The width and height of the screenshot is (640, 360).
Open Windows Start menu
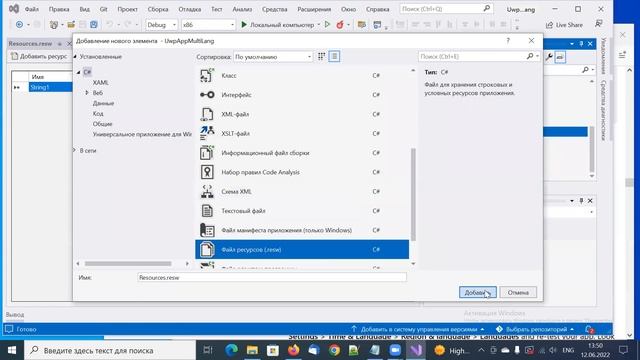coord(12,350)
